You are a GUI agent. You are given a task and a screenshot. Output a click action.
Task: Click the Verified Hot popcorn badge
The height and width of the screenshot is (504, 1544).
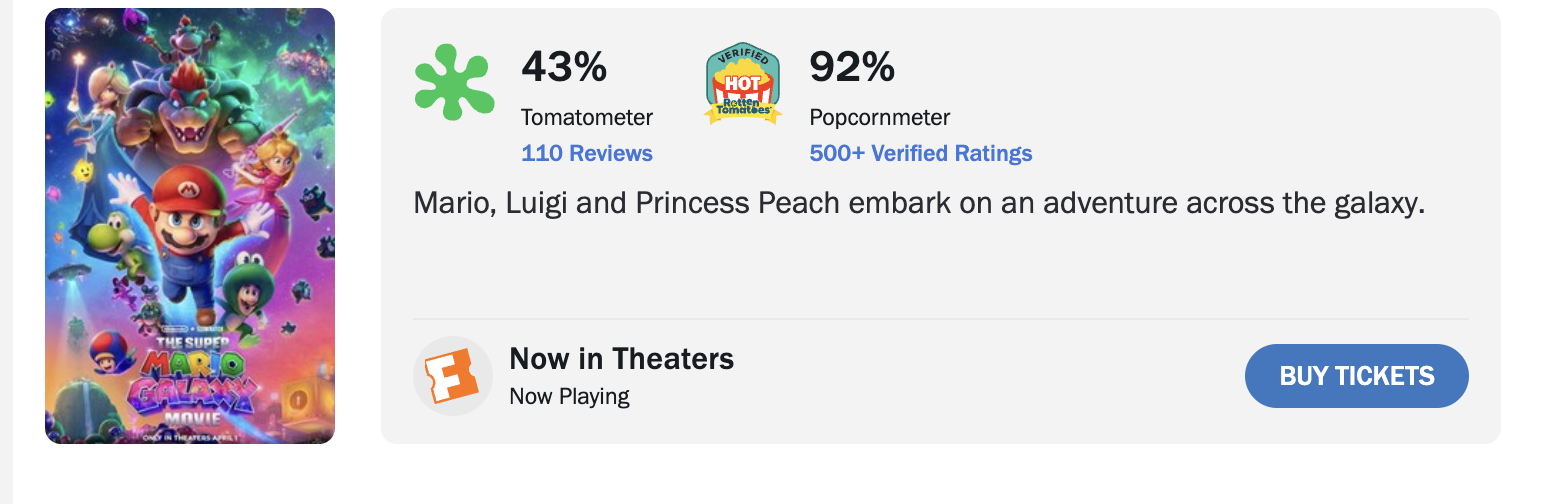[743, 83]
